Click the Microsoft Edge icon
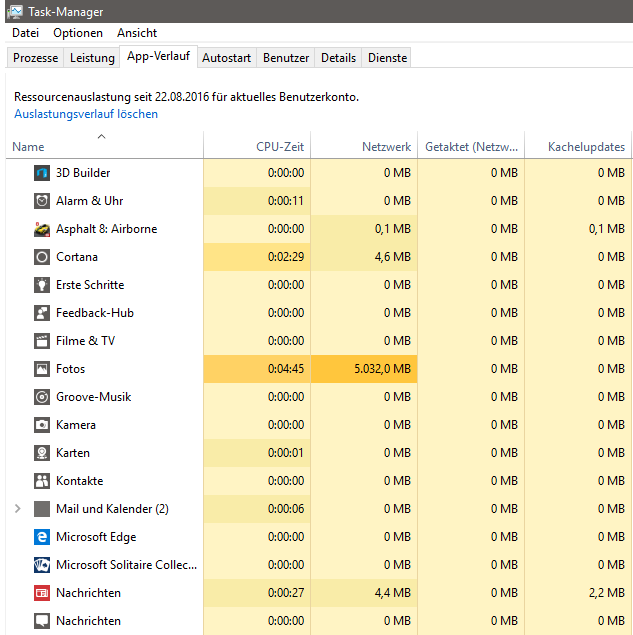 click(x=42, y=537)
